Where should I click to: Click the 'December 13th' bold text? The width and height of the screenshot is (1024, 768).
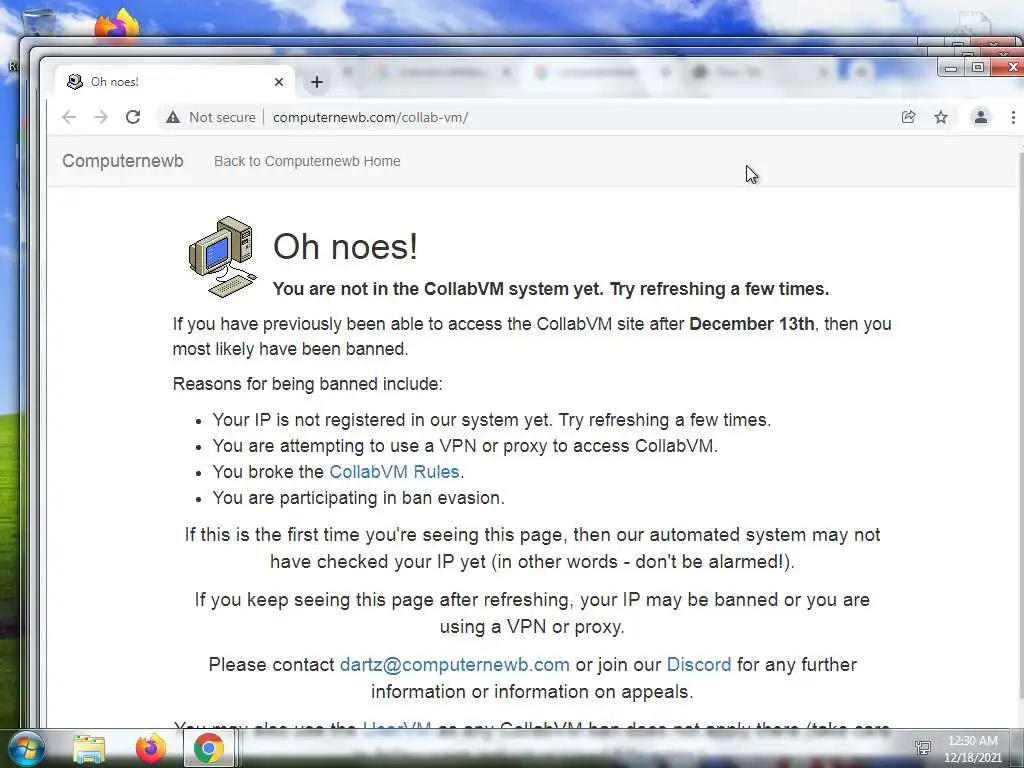752,324
